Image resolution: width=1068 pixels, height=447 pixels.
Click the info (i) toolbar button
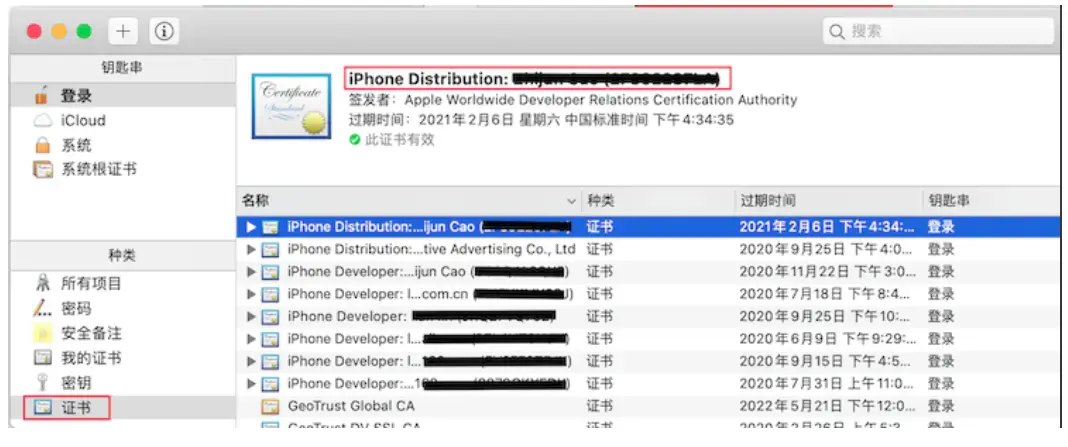[163, 31]
